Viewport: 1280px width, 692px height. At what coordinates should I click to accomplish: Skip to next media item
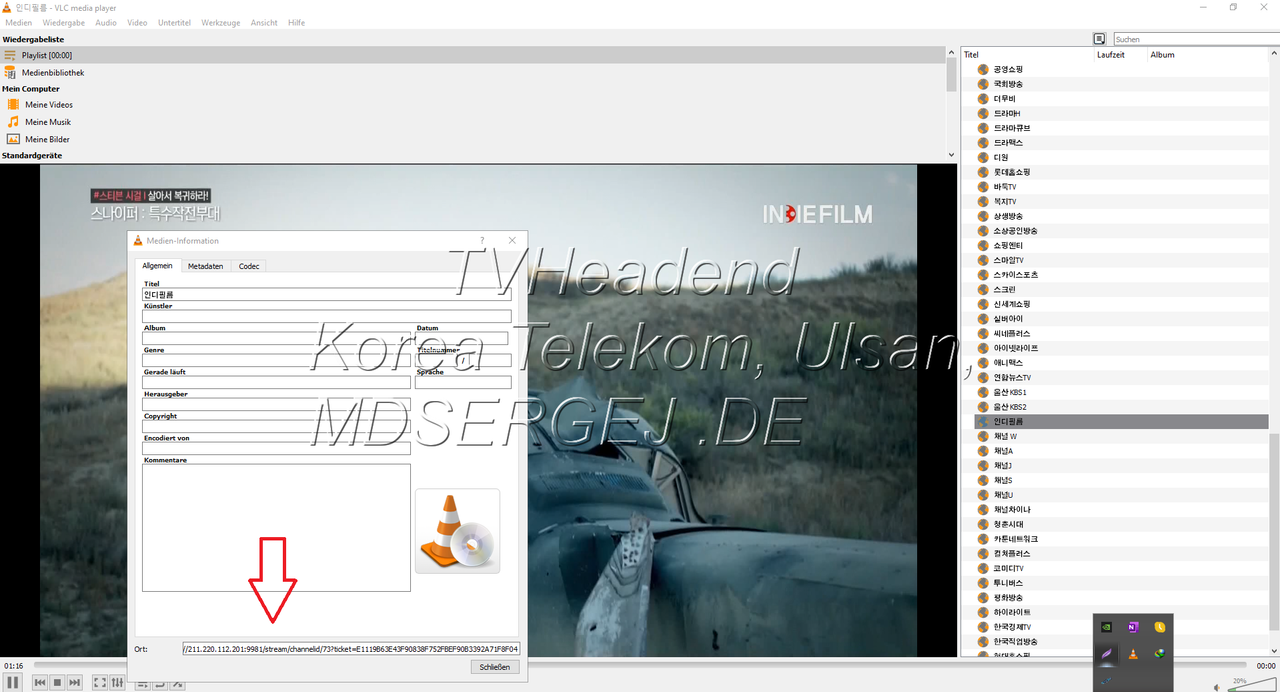pyautogui.click(x=74, y=682)
